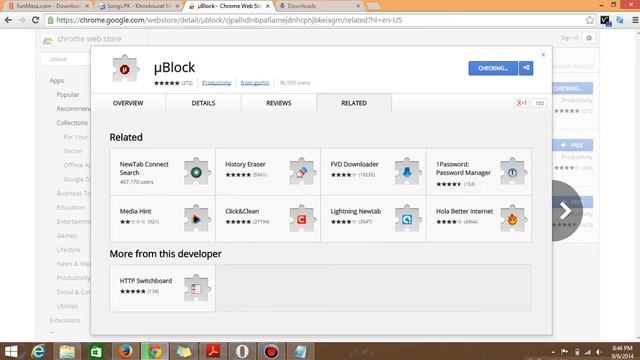Launch Internet Explorer from taskbar
Screen dimensions: 640x360
pyautogui.click(x=38, y=351)
